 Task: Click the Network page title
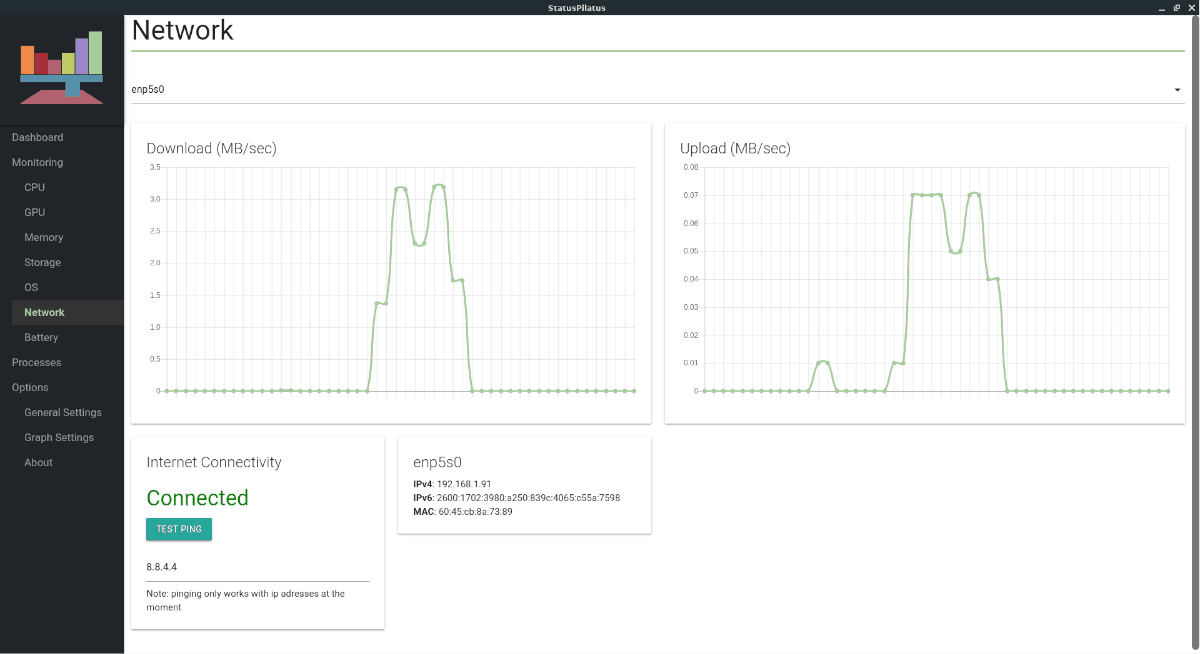click(x=182, y=30)
